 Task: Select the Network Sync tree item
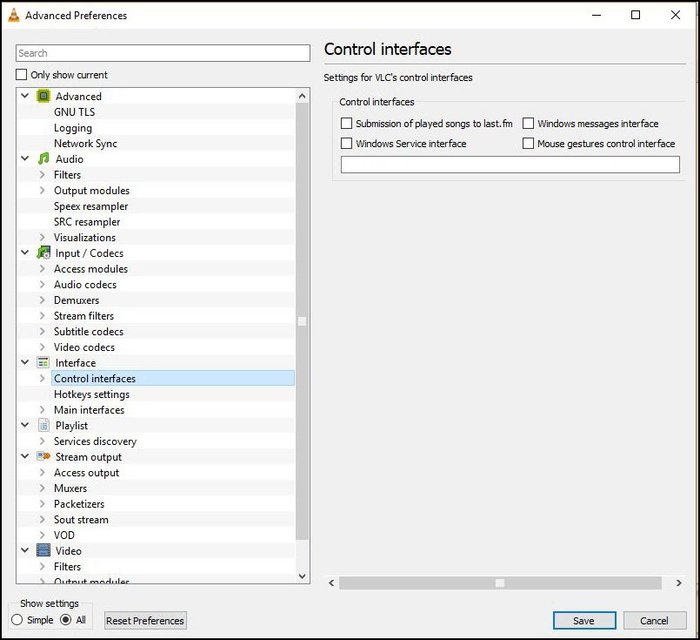tap(86, 143)
